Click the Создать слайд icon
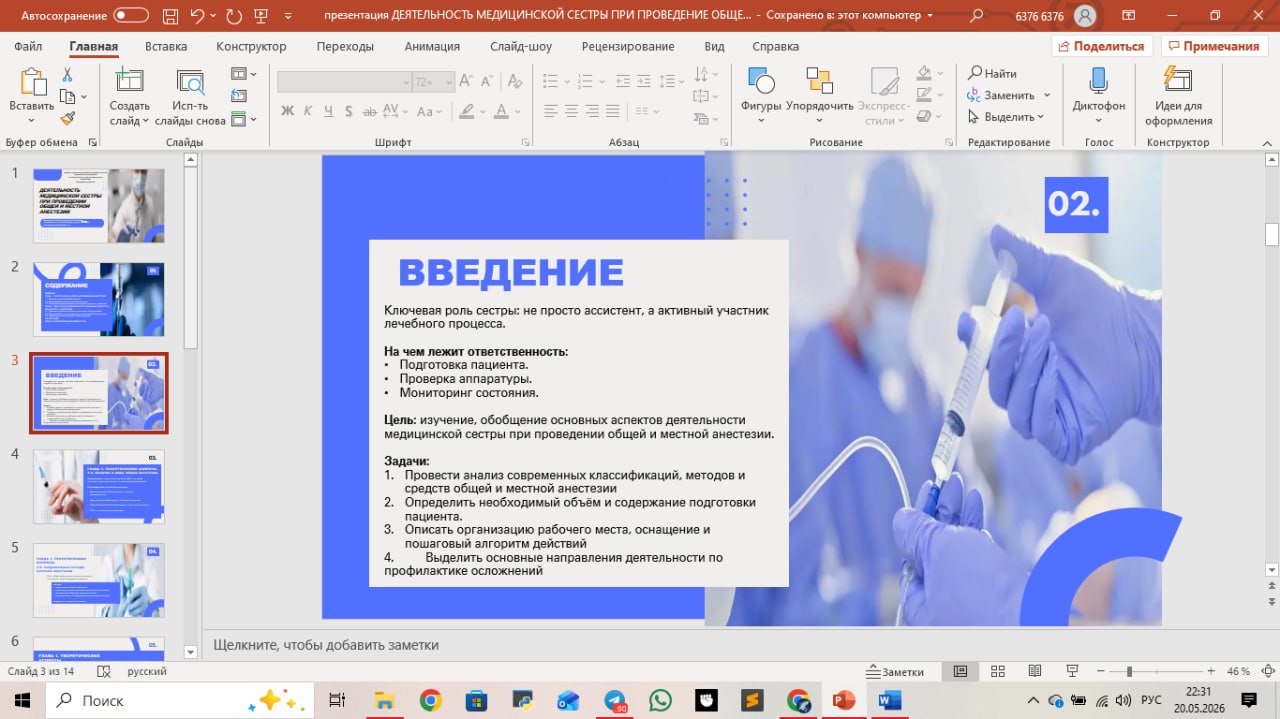Viewport: 1280px width, 719px height. 129,82
